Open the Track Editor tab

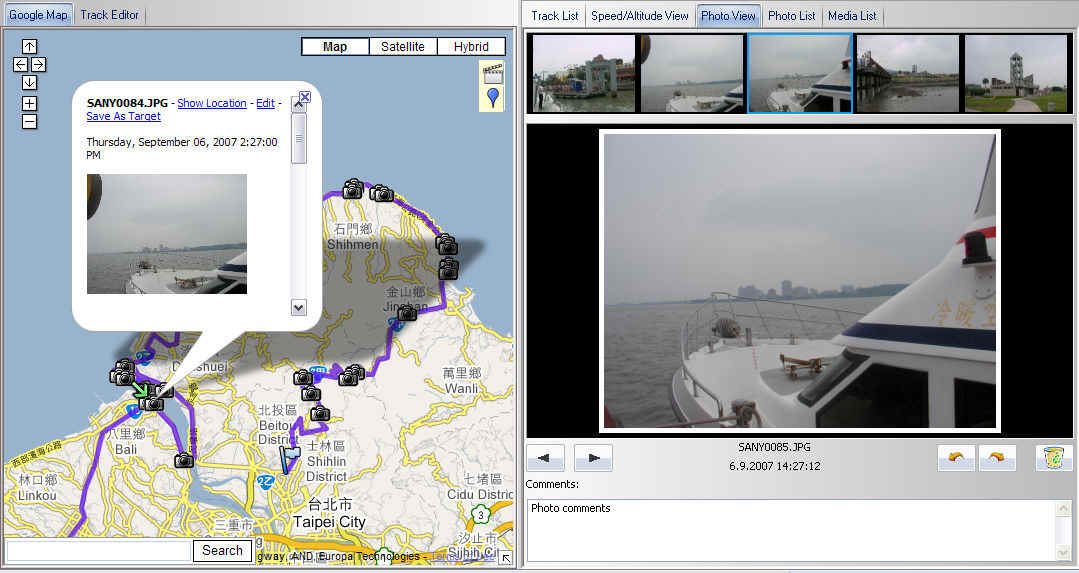coord(109,14)
